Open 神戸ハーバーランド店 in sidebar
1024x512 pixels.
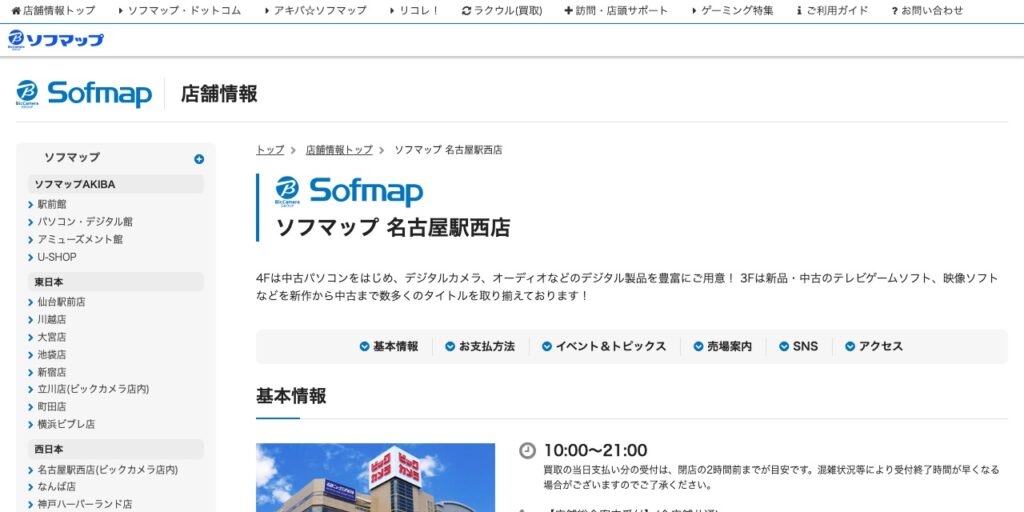pos(85,504)
